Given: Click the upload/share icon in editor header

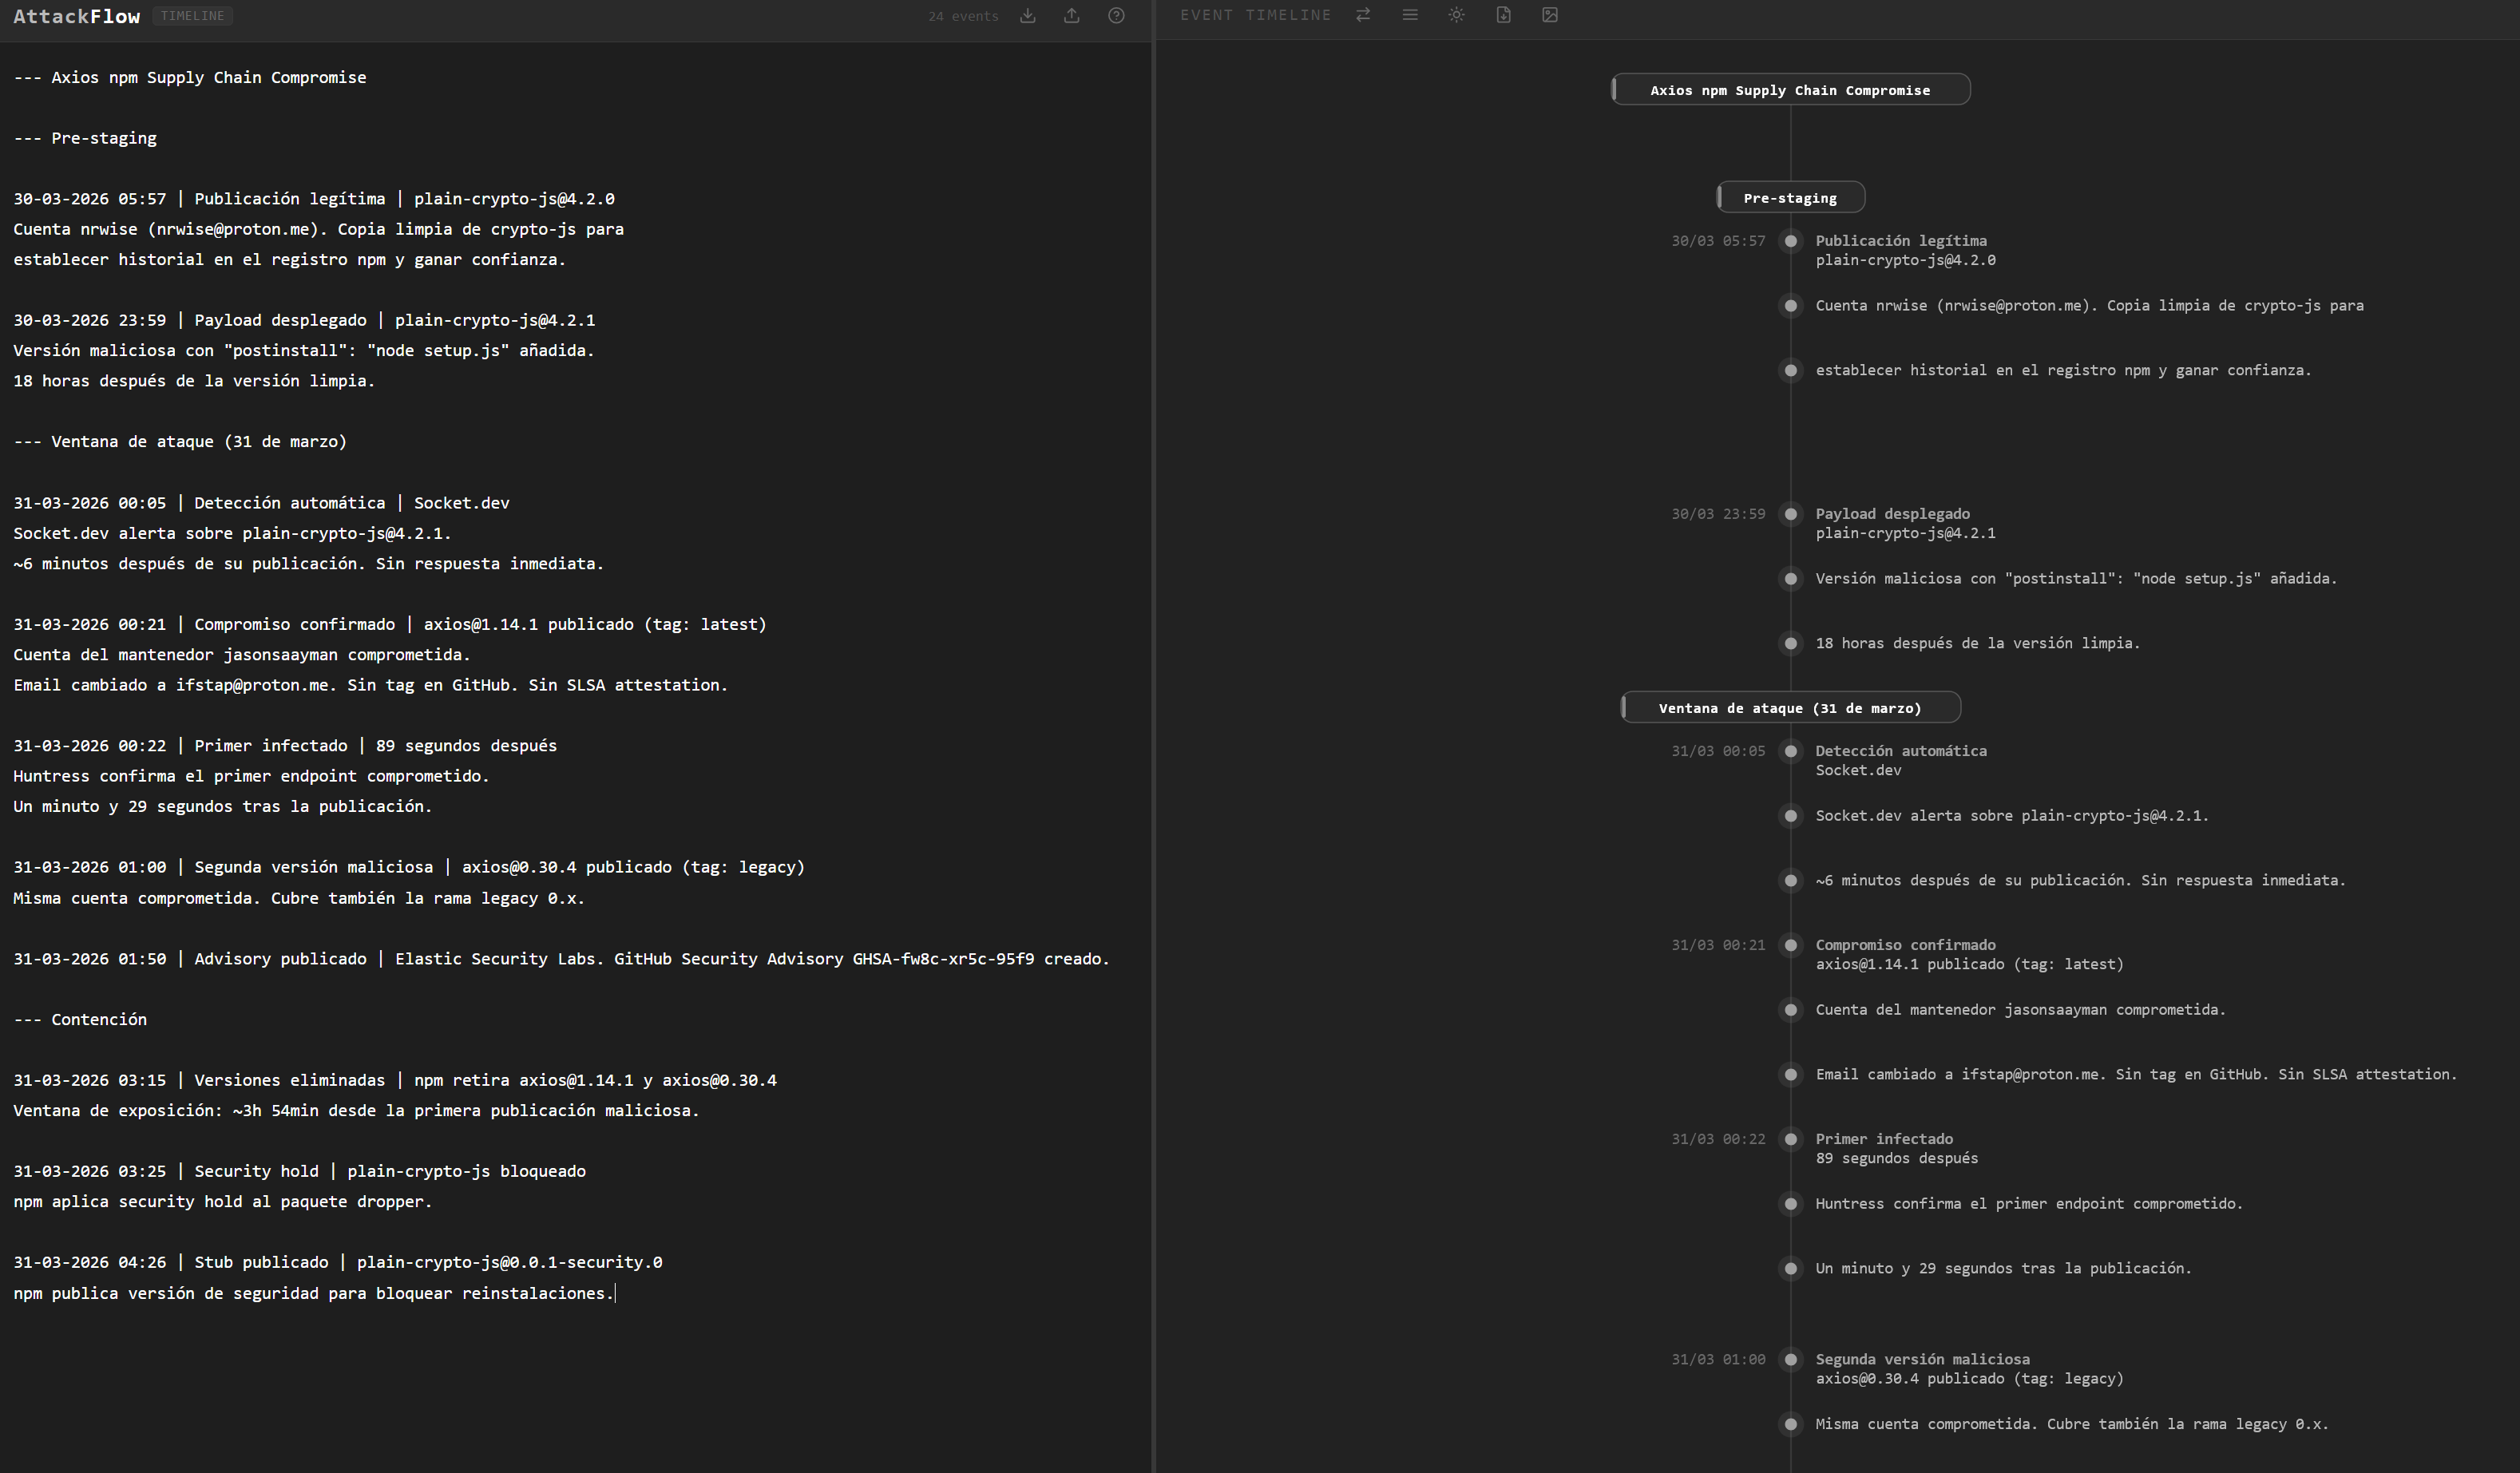Looking at the screenshot, I should point(1071,16).
